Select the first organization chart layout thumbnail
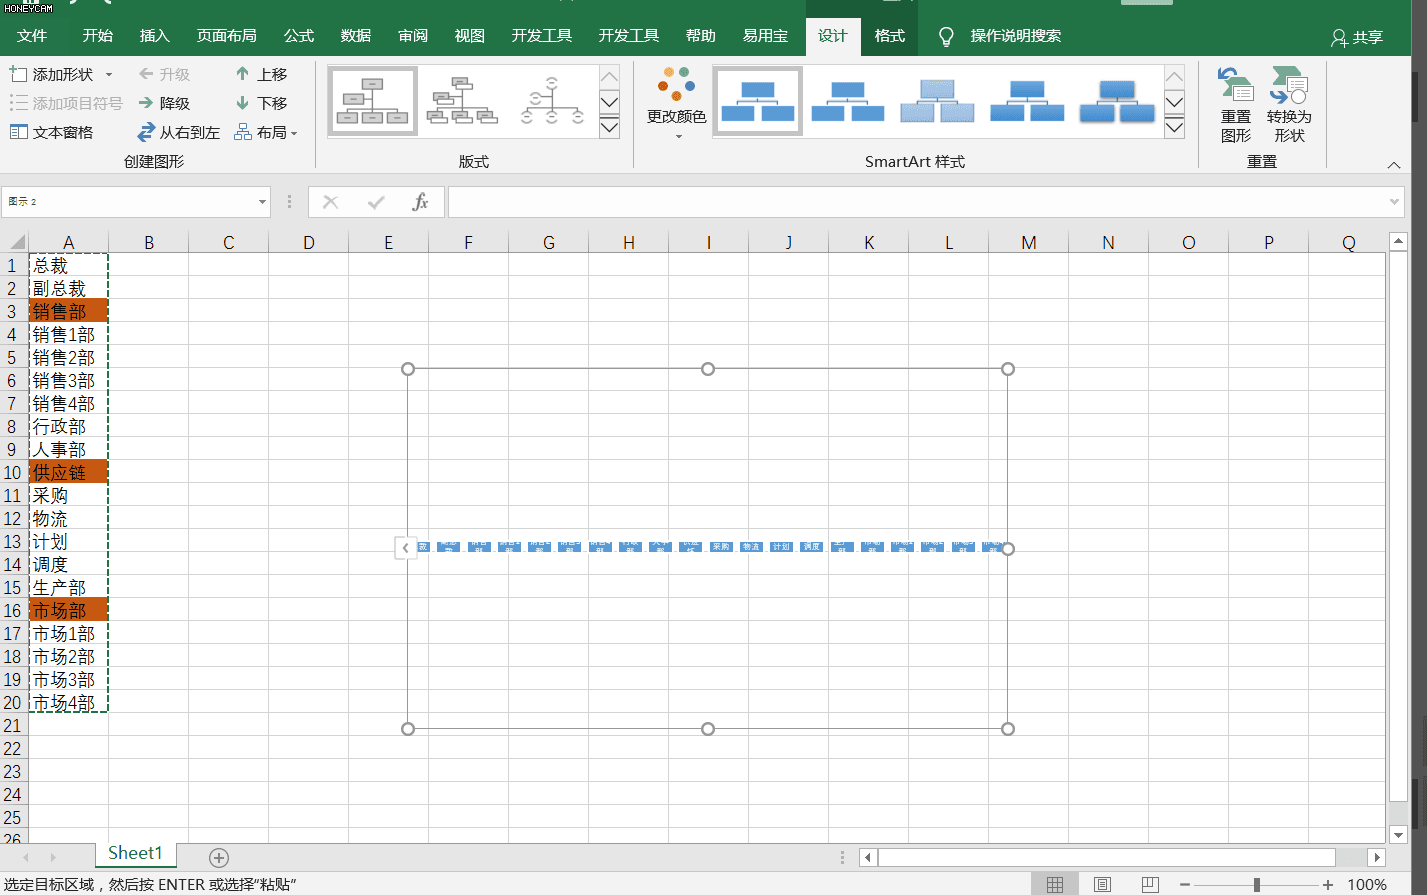The image size is (1427, 895). pos(373,101)
